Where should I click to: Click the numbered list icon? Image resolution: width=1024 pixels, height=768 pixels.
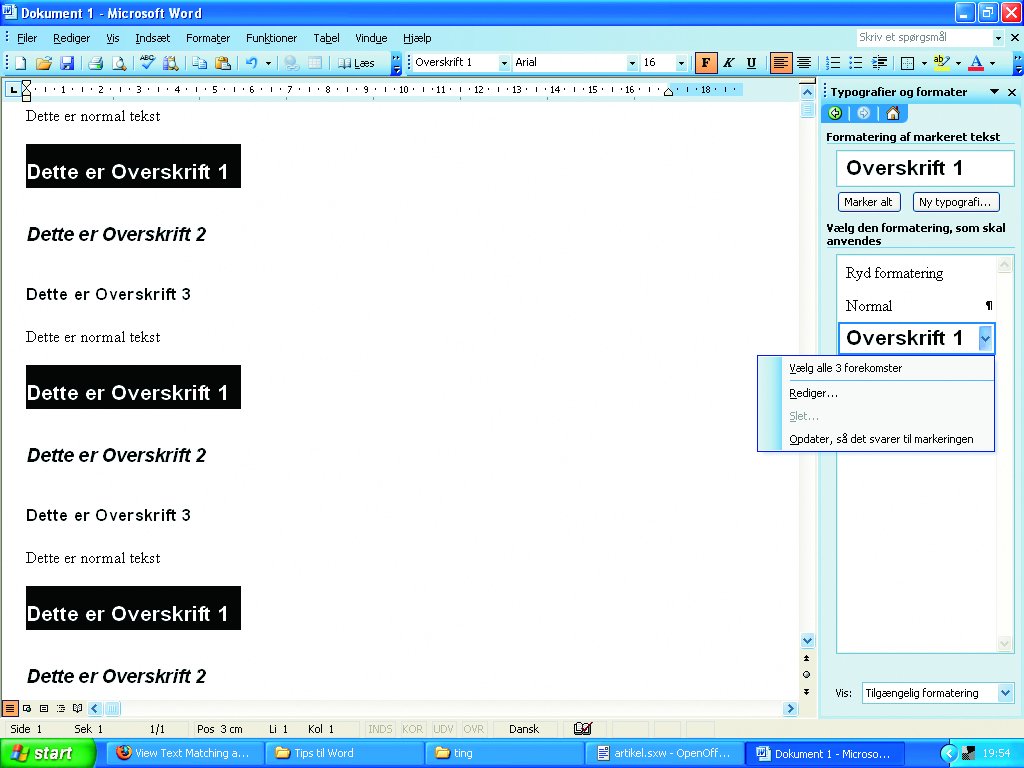[x=833, y=63]
